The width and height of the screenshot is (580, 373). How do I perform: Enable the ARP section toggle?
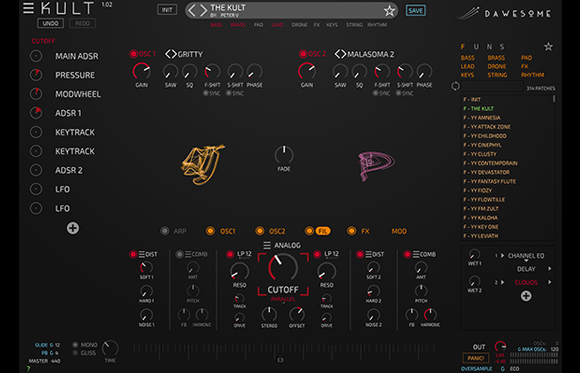point(165,231)
